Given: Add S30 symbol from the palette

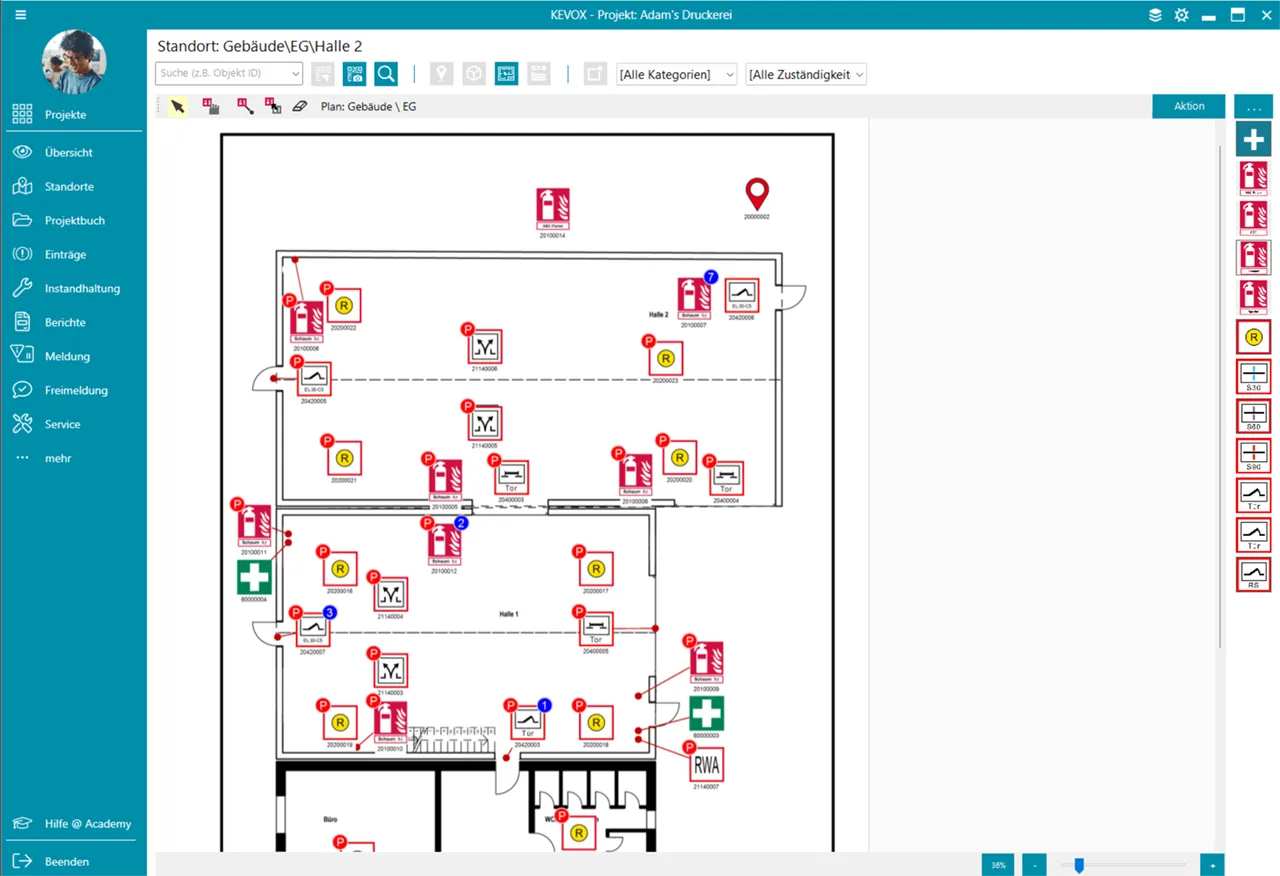Looking at the screenshot, I should (1253, 375).
